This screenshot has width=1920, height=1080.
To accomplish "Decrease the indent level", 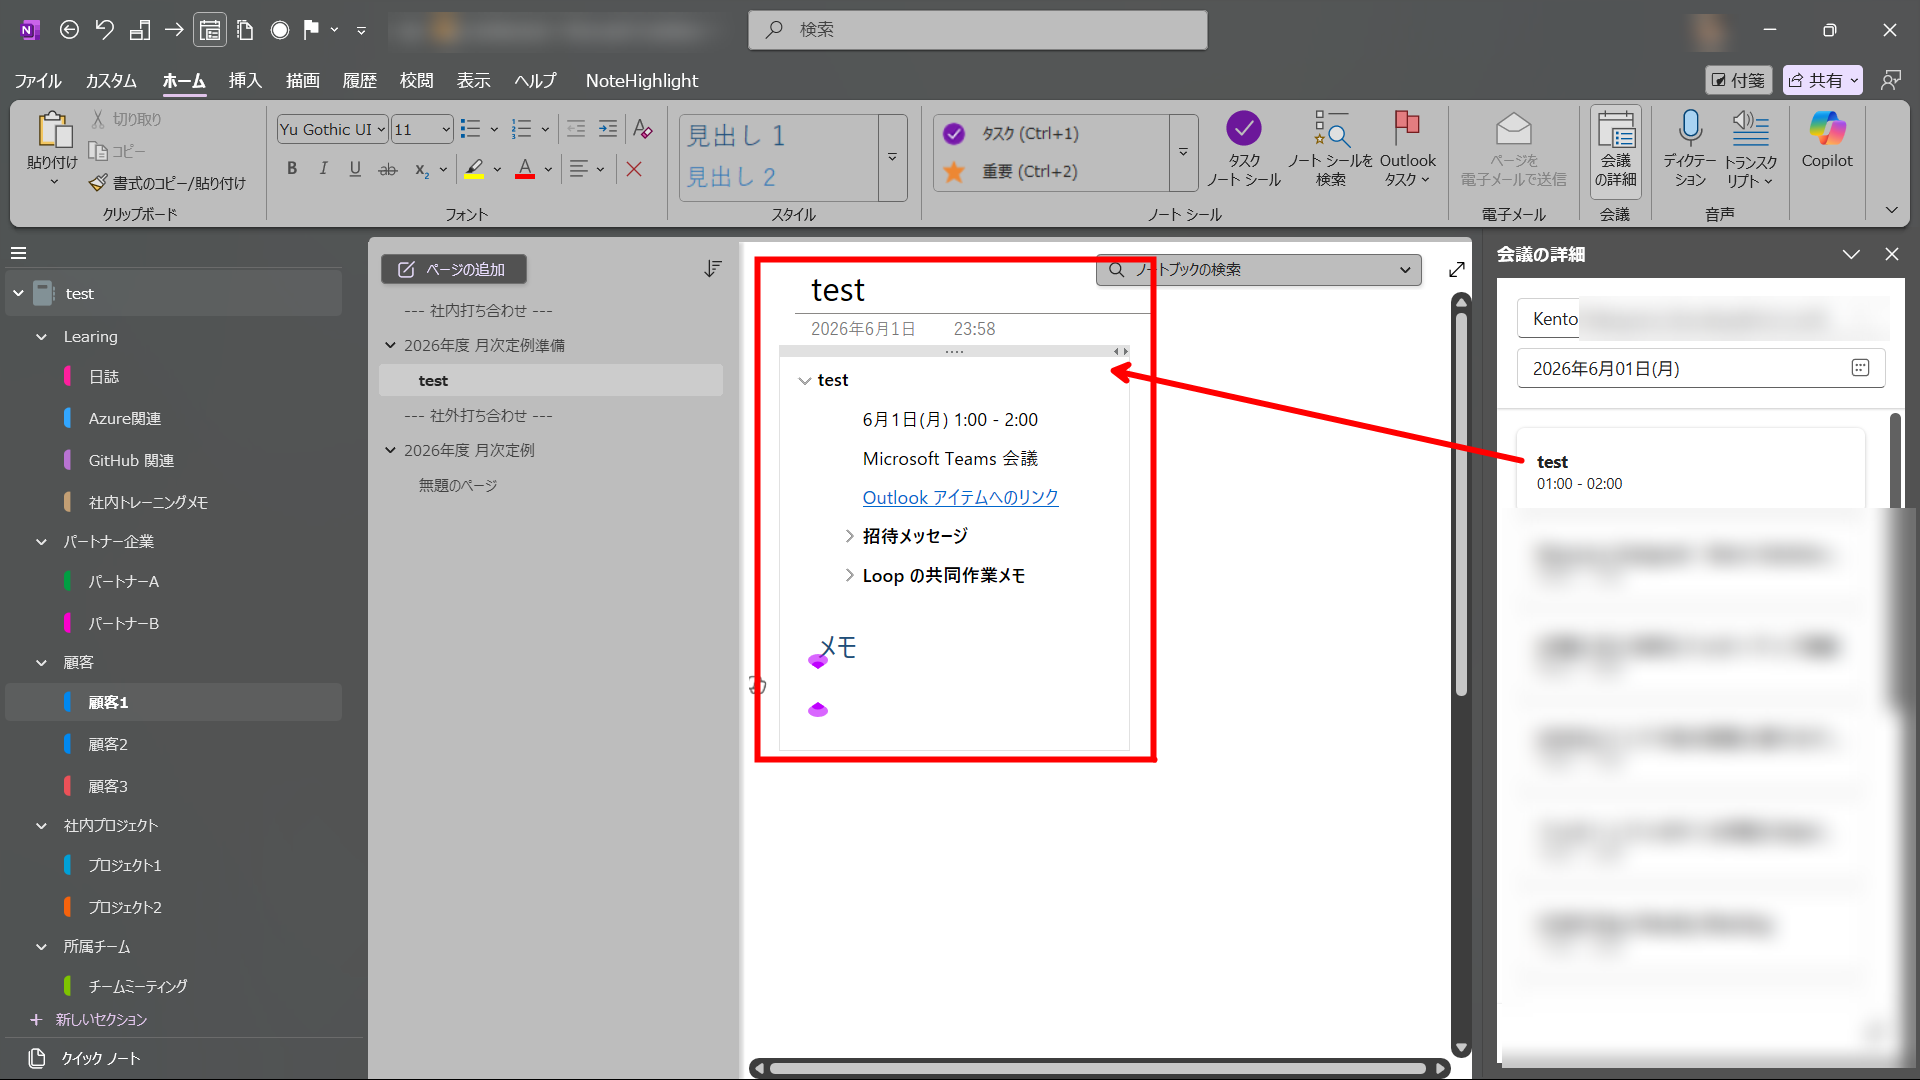I will 576,129.
